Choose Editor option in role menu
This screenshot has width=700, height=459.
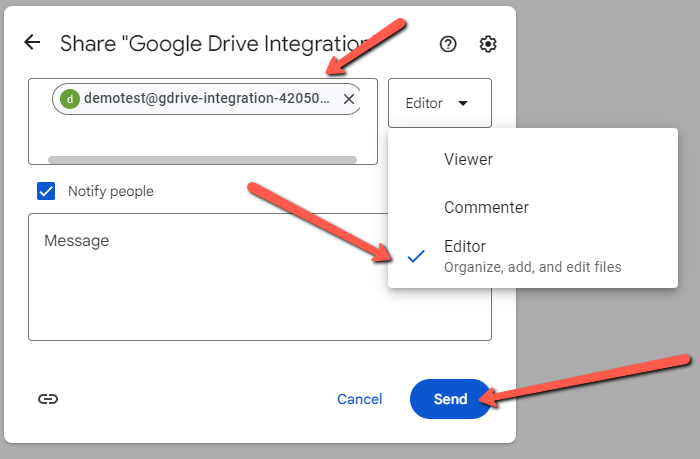(533, 256)
